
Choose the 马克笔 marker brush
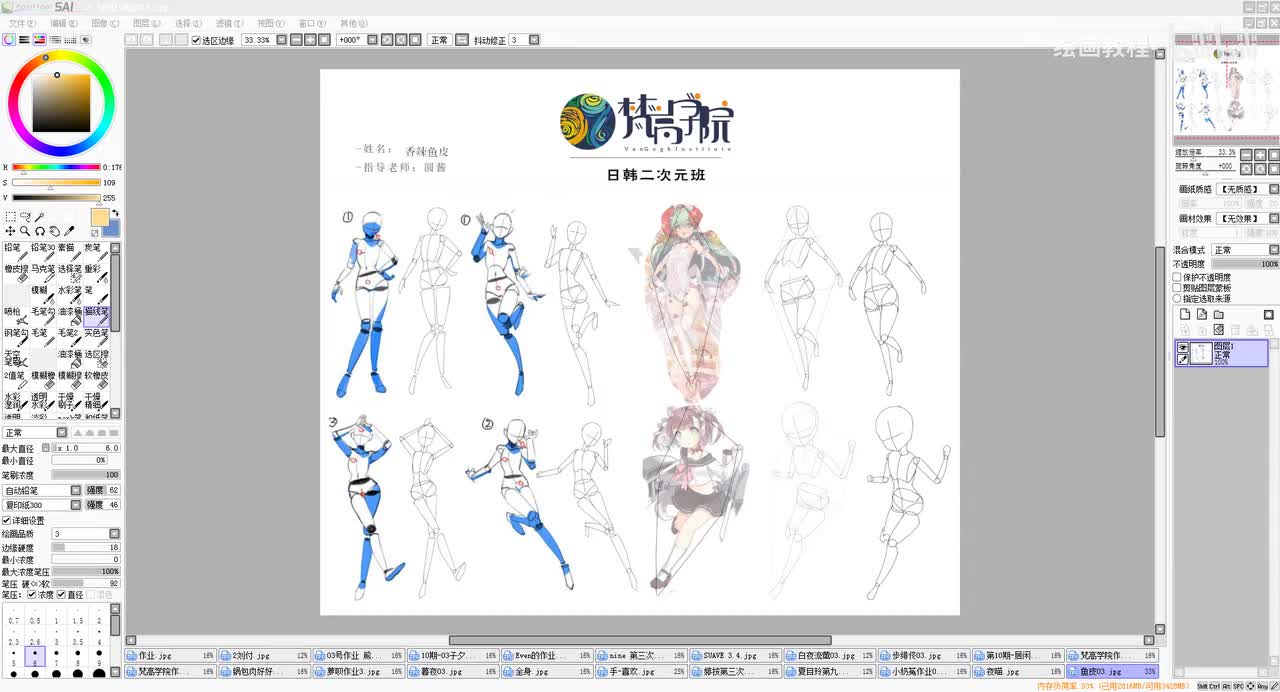point(42,273)
